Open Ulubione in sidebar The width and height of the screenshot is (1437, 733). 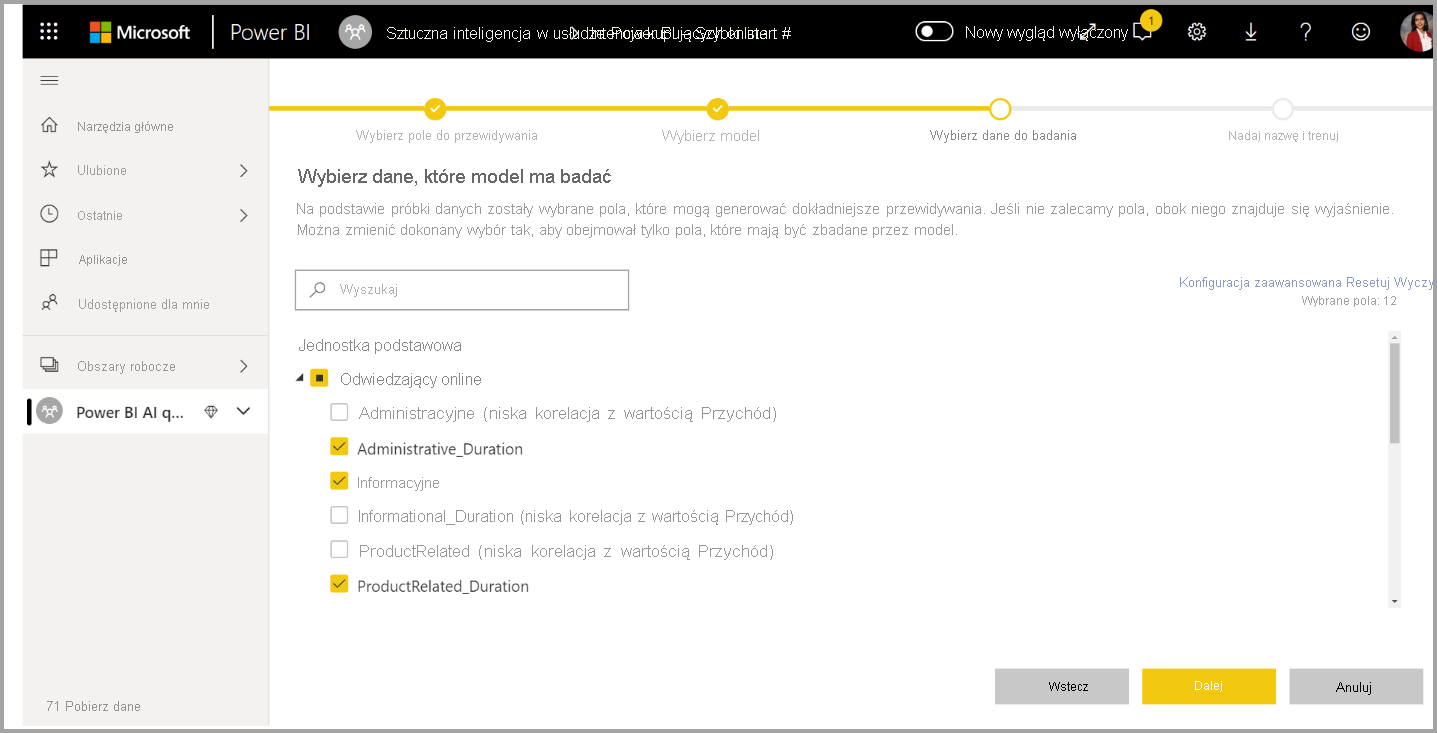coord(102,171)
